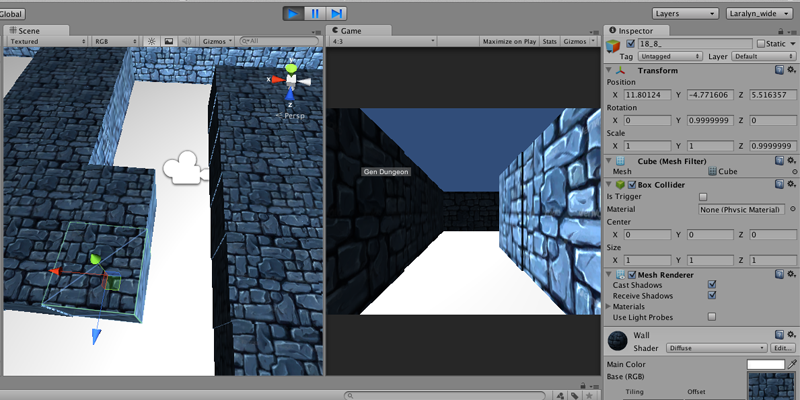The height and width of the screenshot is (400, 800).
Task: Uncheck Cast Shadows option
Action: [x=712, y=285]
